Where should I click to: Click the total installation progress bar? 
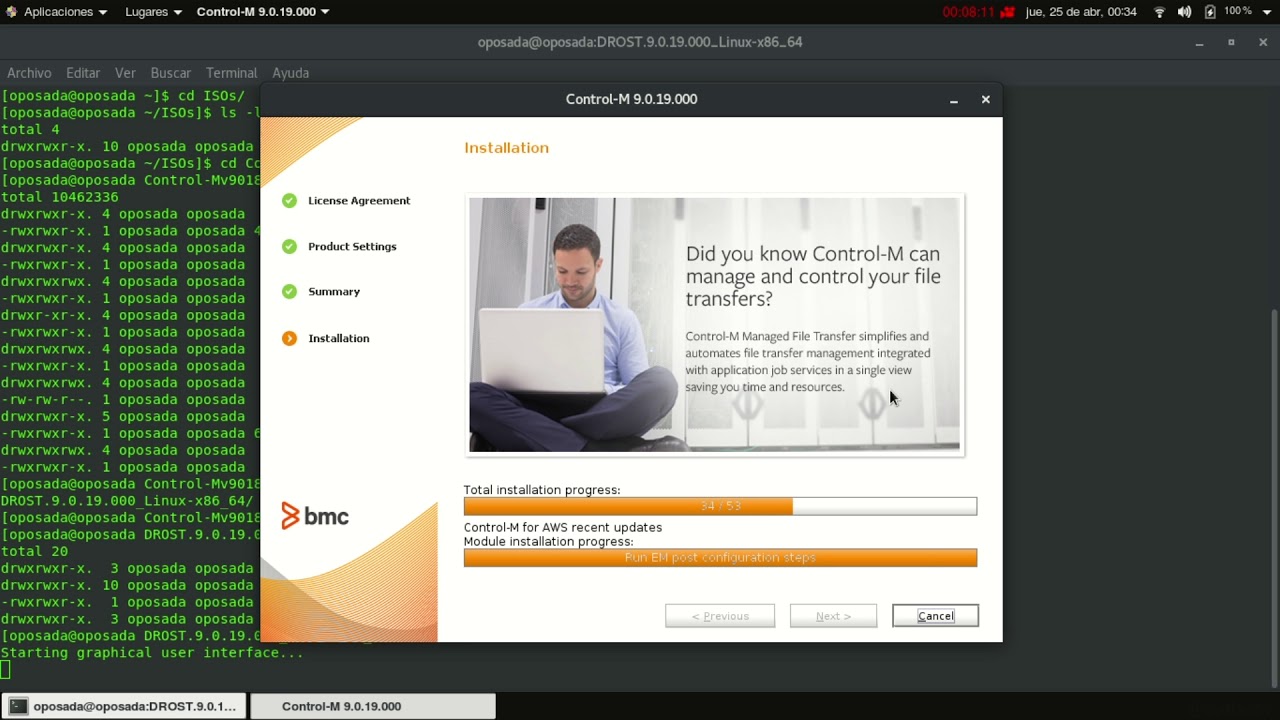pos(720,506)
